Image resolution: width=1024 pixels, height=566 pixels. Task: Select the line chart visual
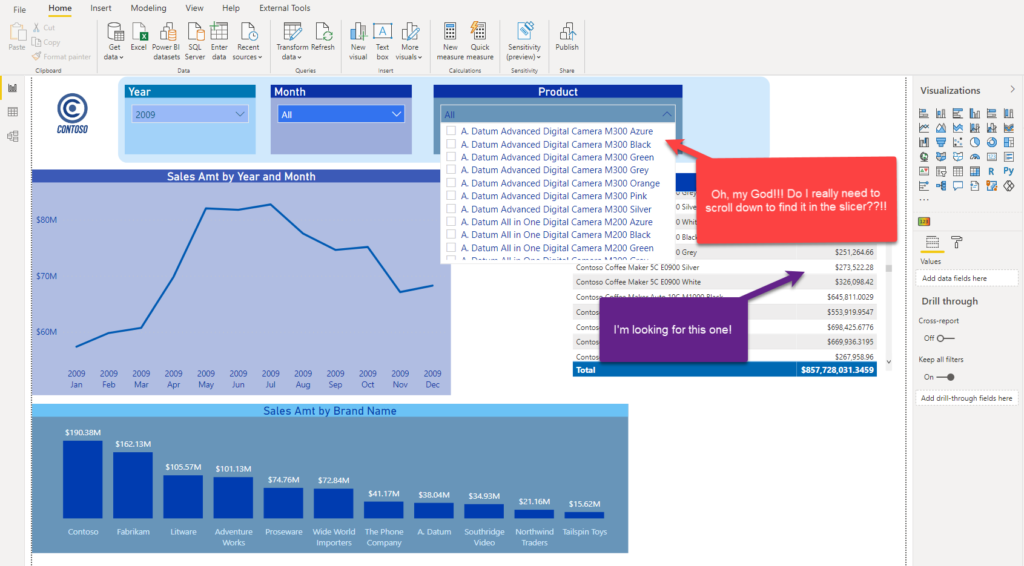(924, 127)
